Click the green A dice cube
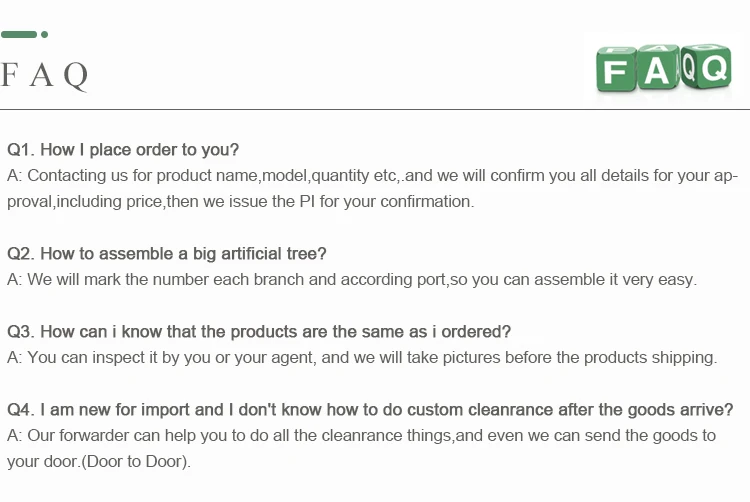Viewport: 750px width, 502px height. (x=658, y=67)
